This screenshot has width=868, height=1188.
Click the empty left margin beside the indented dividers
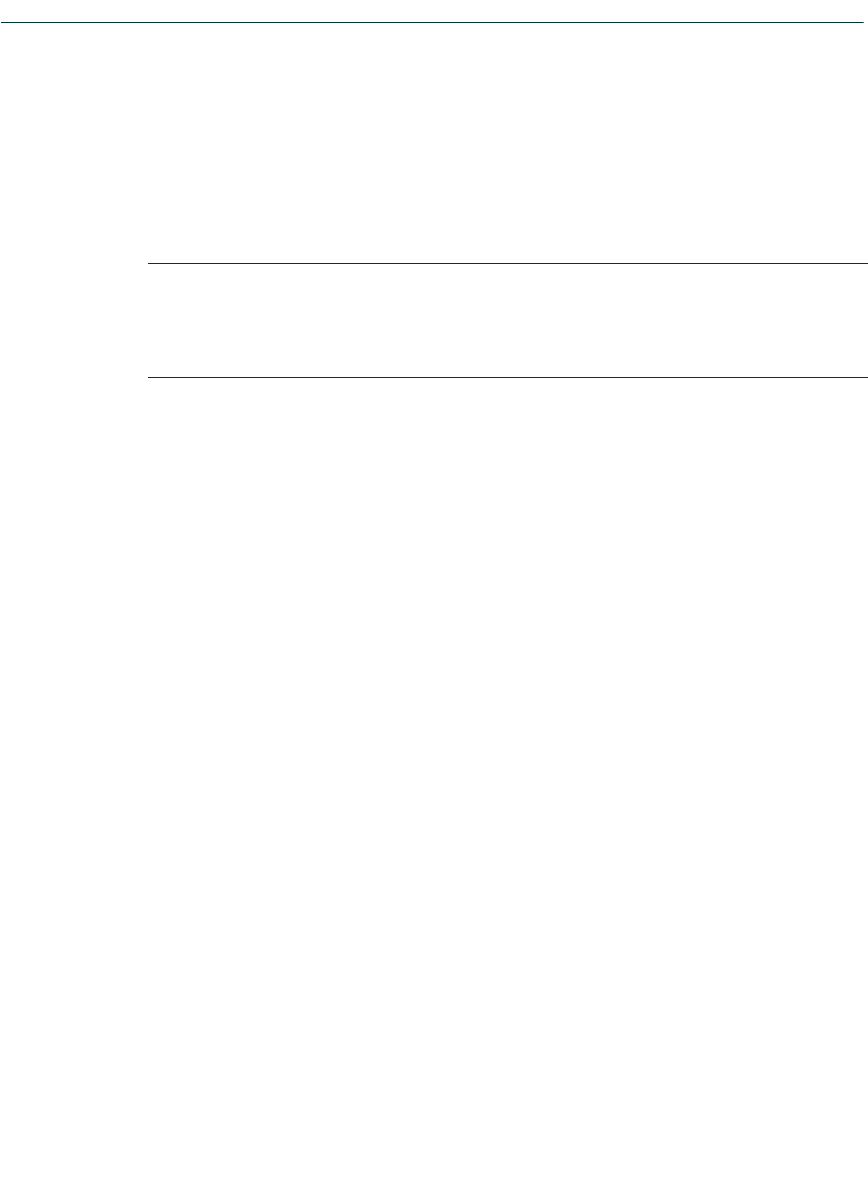pos(73,320)
